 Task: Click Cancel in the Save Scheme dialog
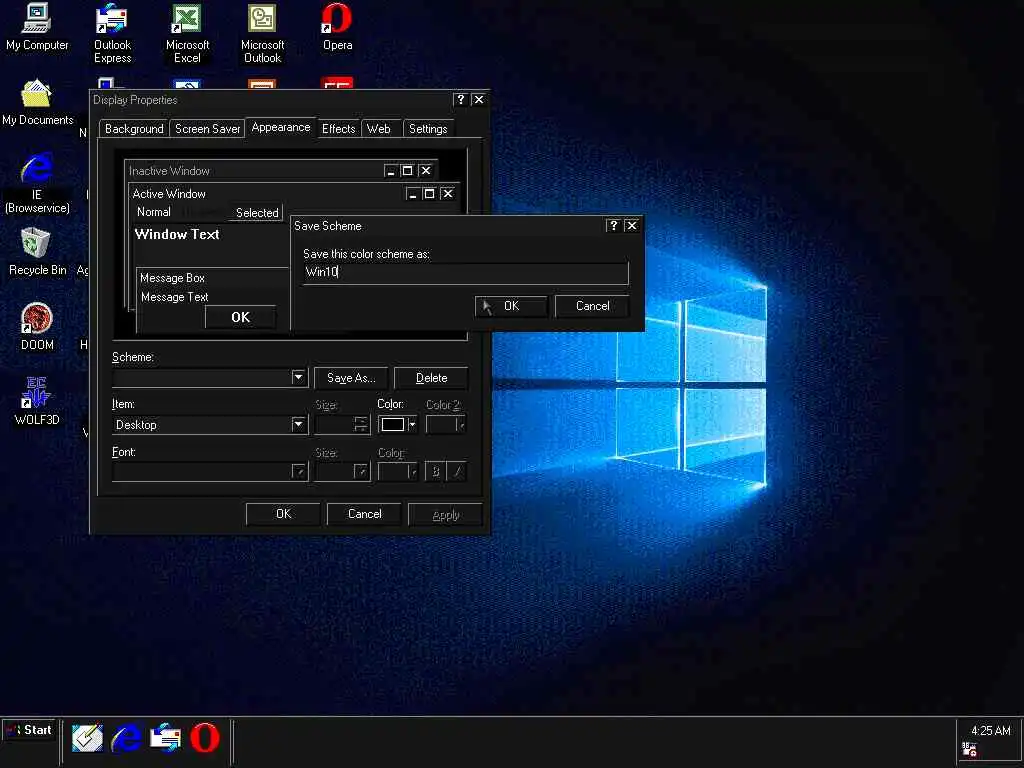point(592,306)
